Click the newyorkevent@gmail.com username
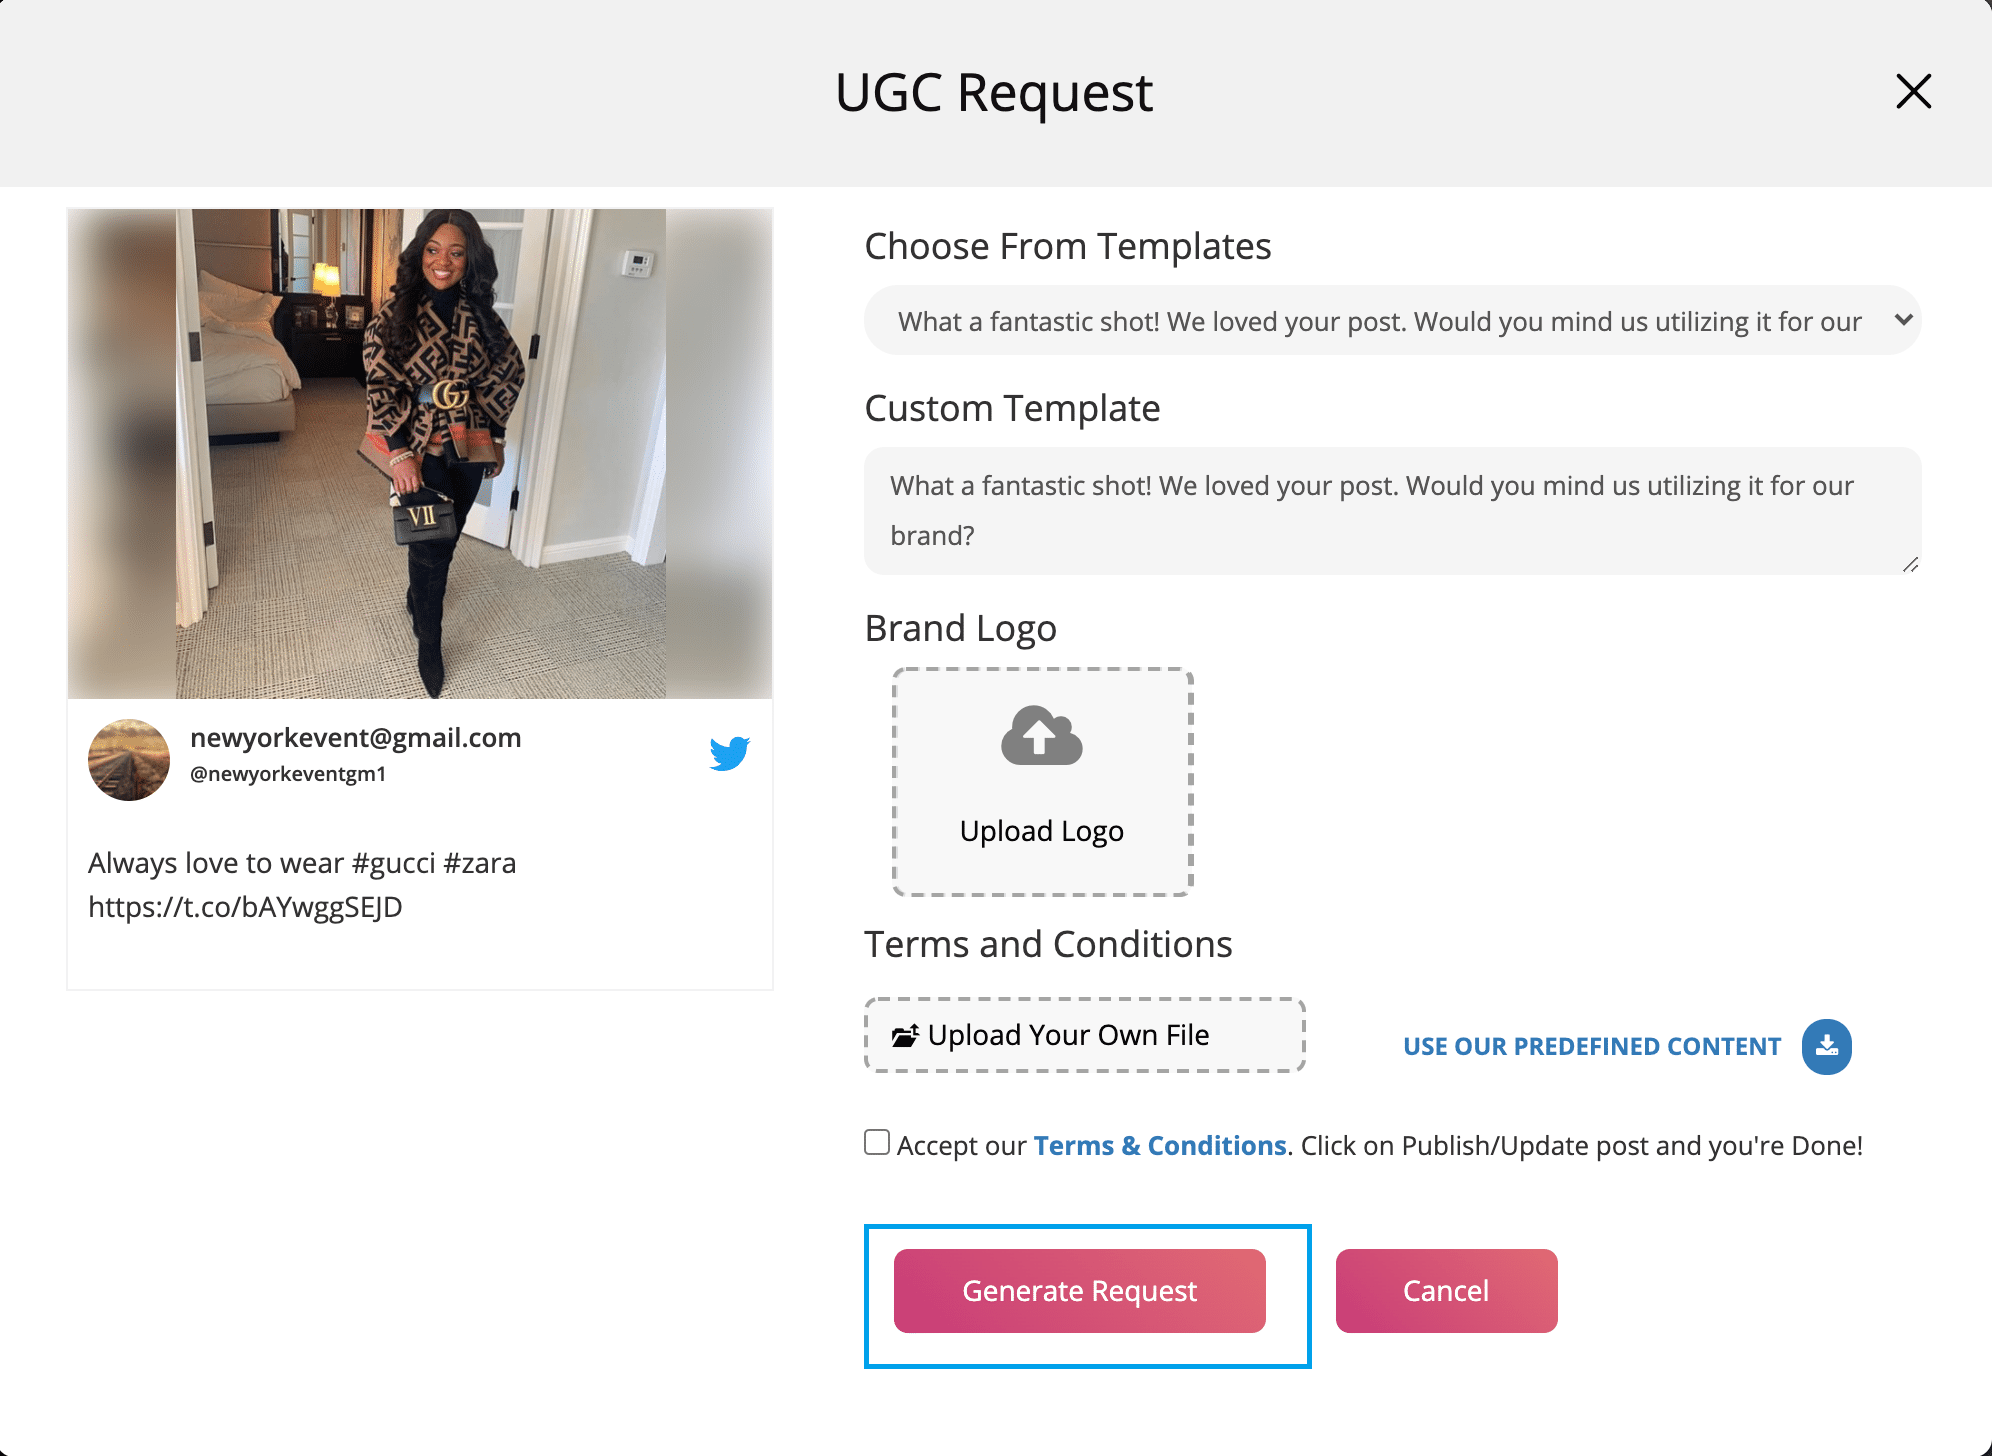The image size is (1992, 1456). [x=356, y=738]
